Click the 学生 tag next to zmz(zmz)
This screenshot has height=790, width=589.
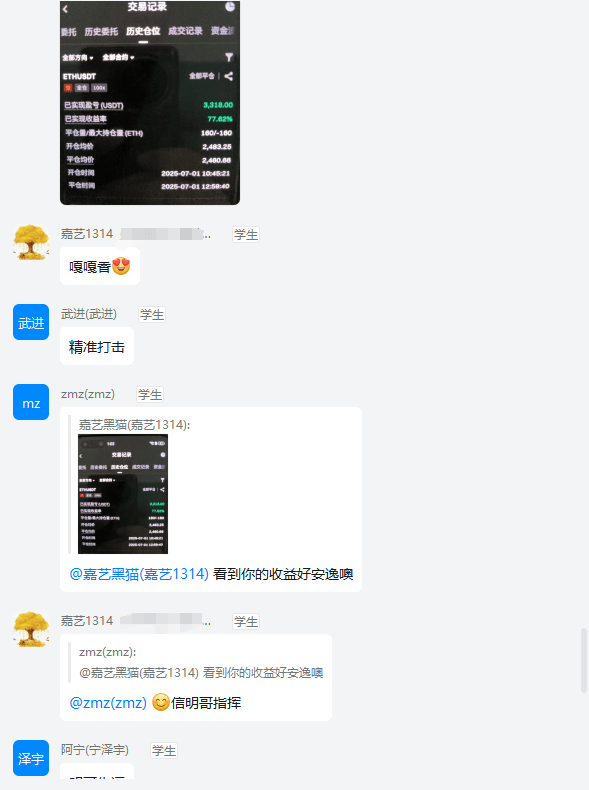[150, 394]
